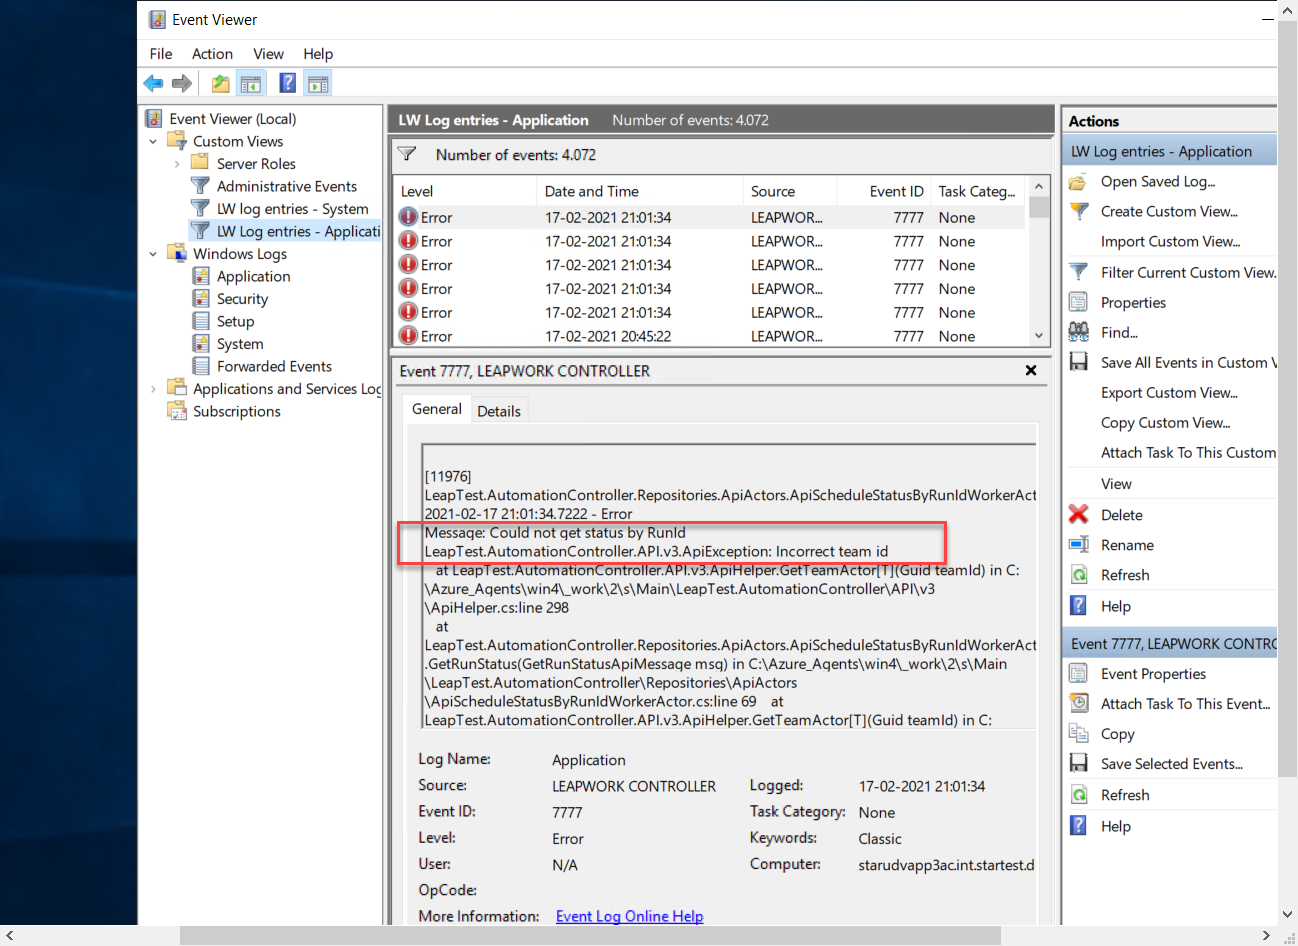Close the event preview pane with X

click(1031, 370)
